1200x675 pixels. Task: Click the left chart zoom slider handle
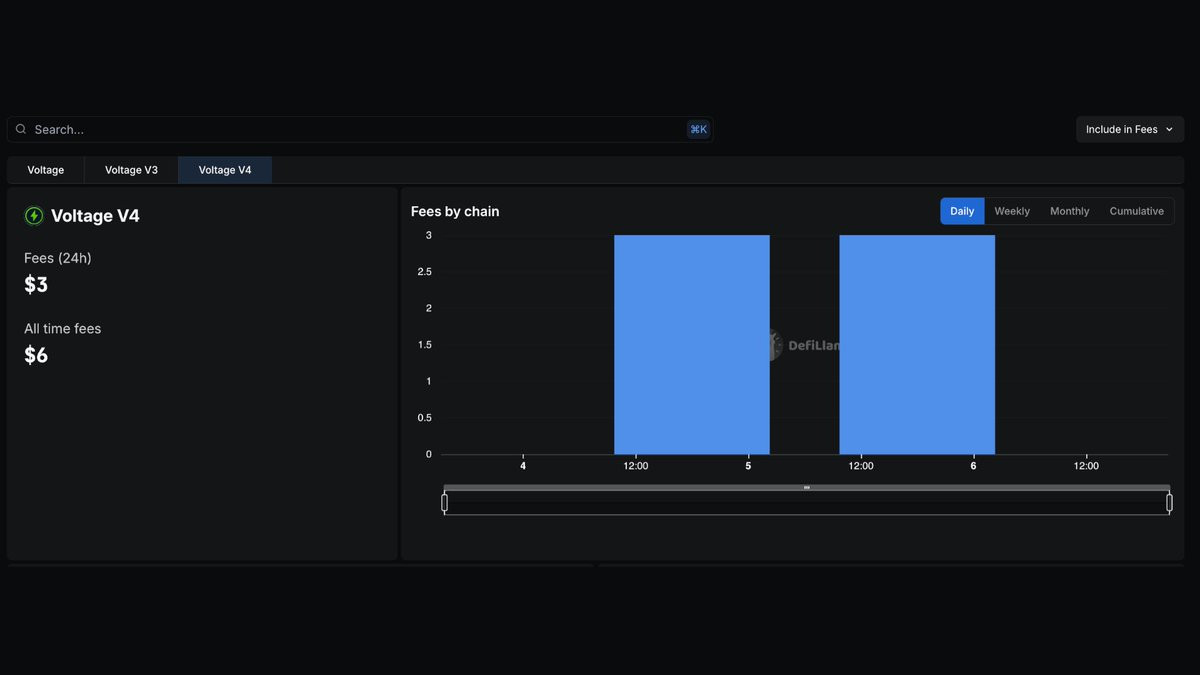pos(445,503)
